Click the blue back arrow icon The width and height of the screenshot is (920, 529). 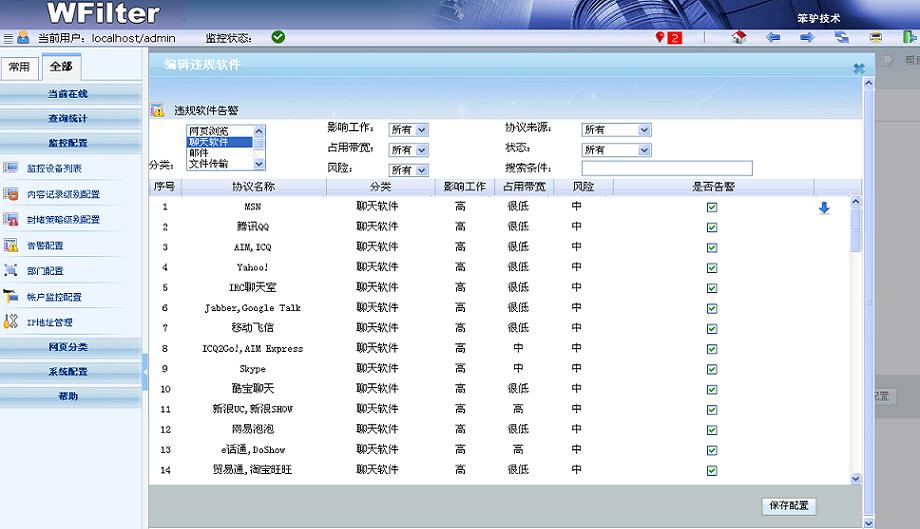(x=773, y=38)
